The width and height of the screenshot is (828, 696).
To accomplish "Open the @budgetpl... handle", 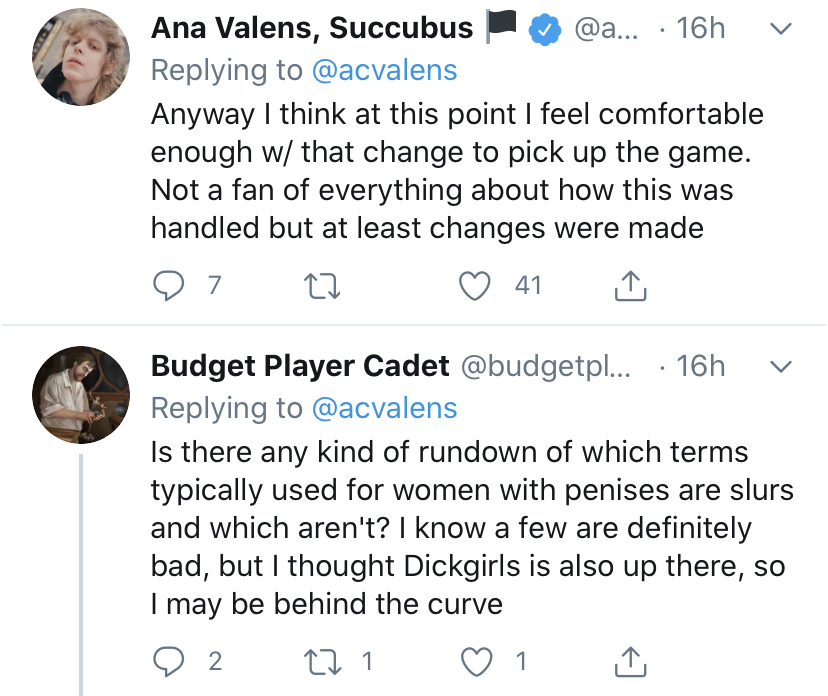I will coord(545,366).
